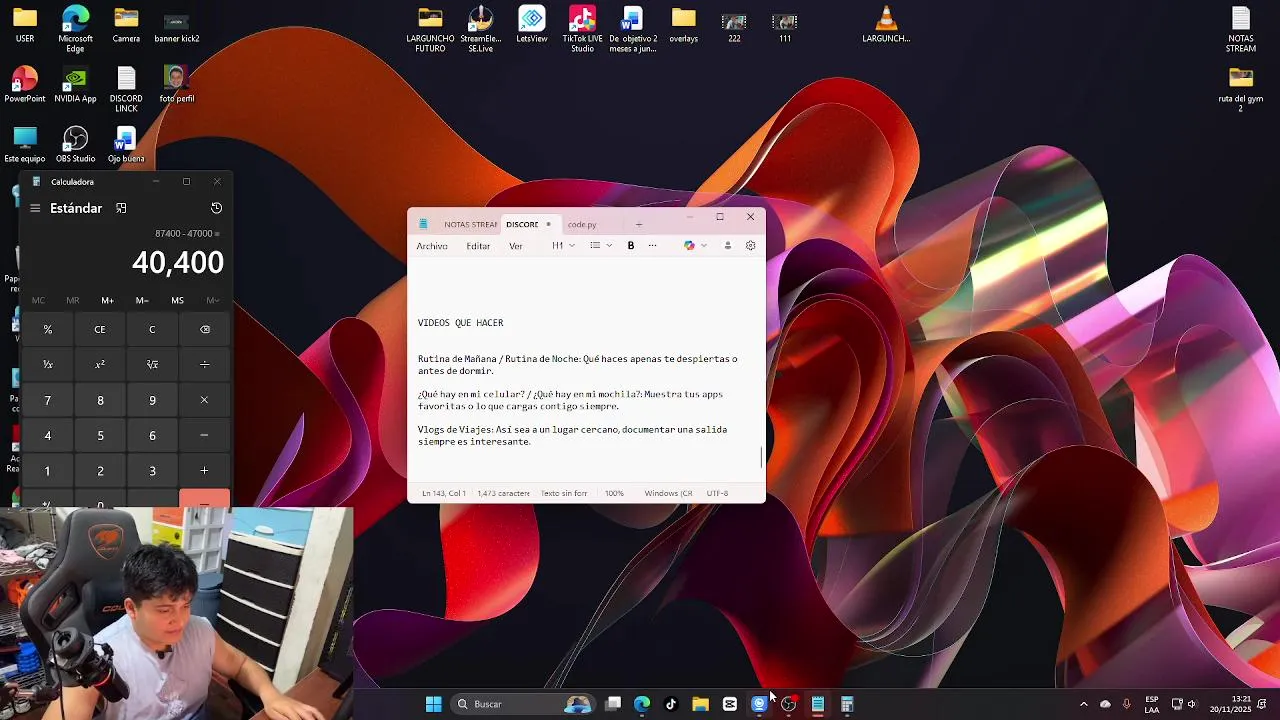Image resolution: width=1280 pixels, height=720 pixels.
Task: Add a new tab in Notepad
Action: point(639,224)
